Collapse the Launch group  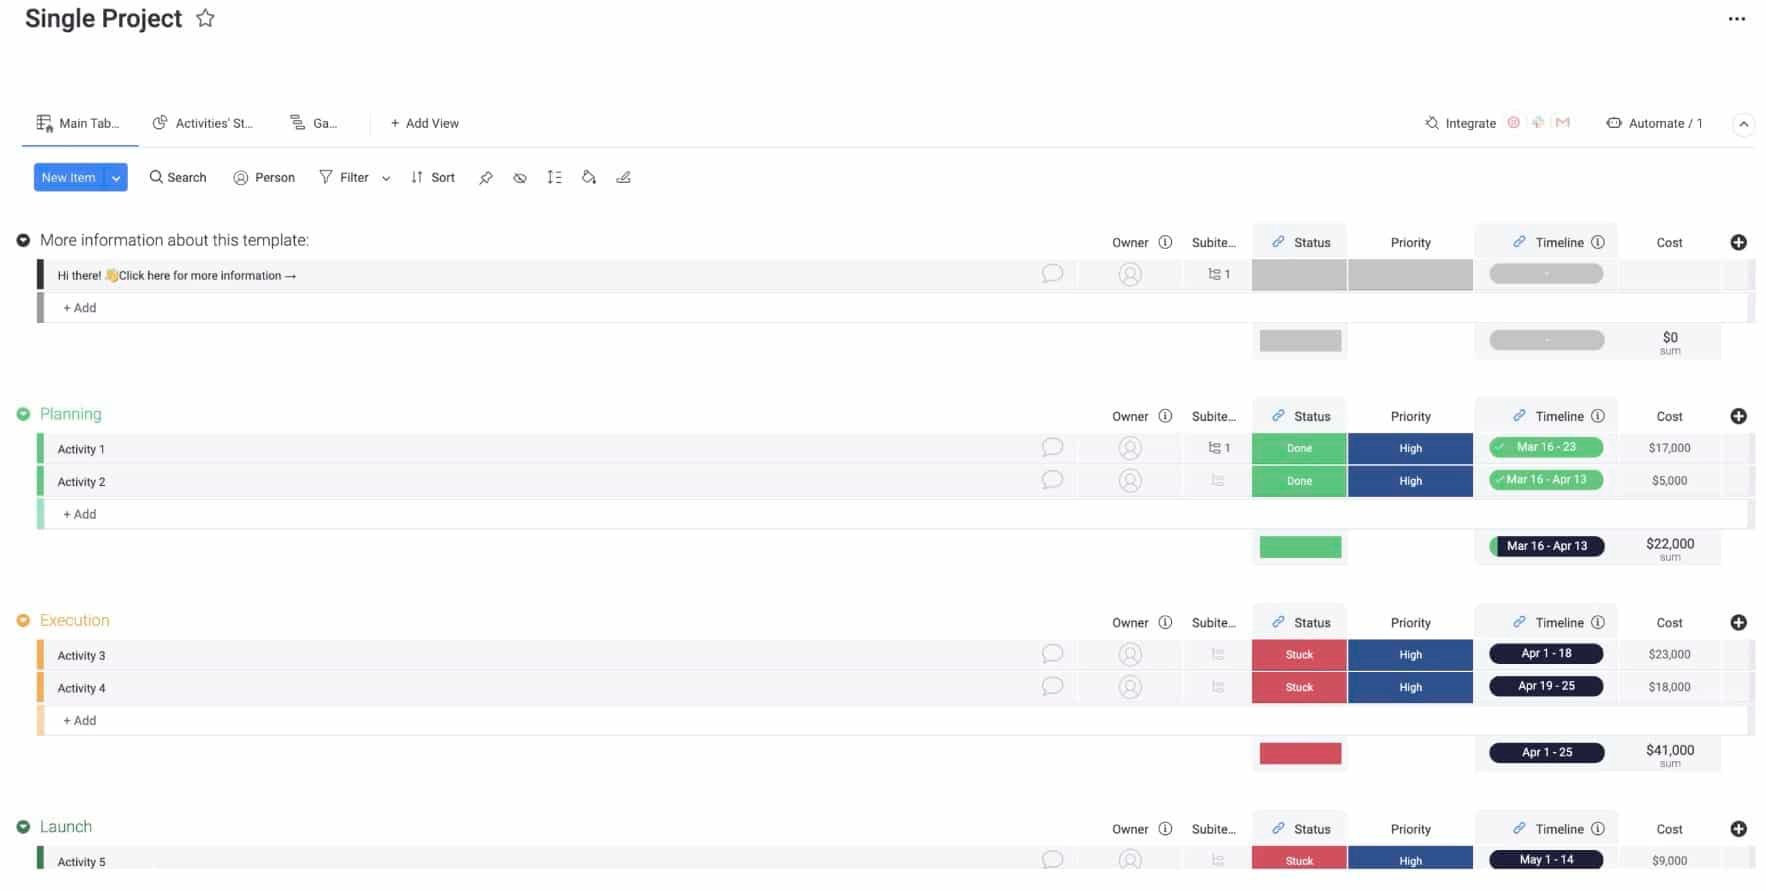[23, 827]
